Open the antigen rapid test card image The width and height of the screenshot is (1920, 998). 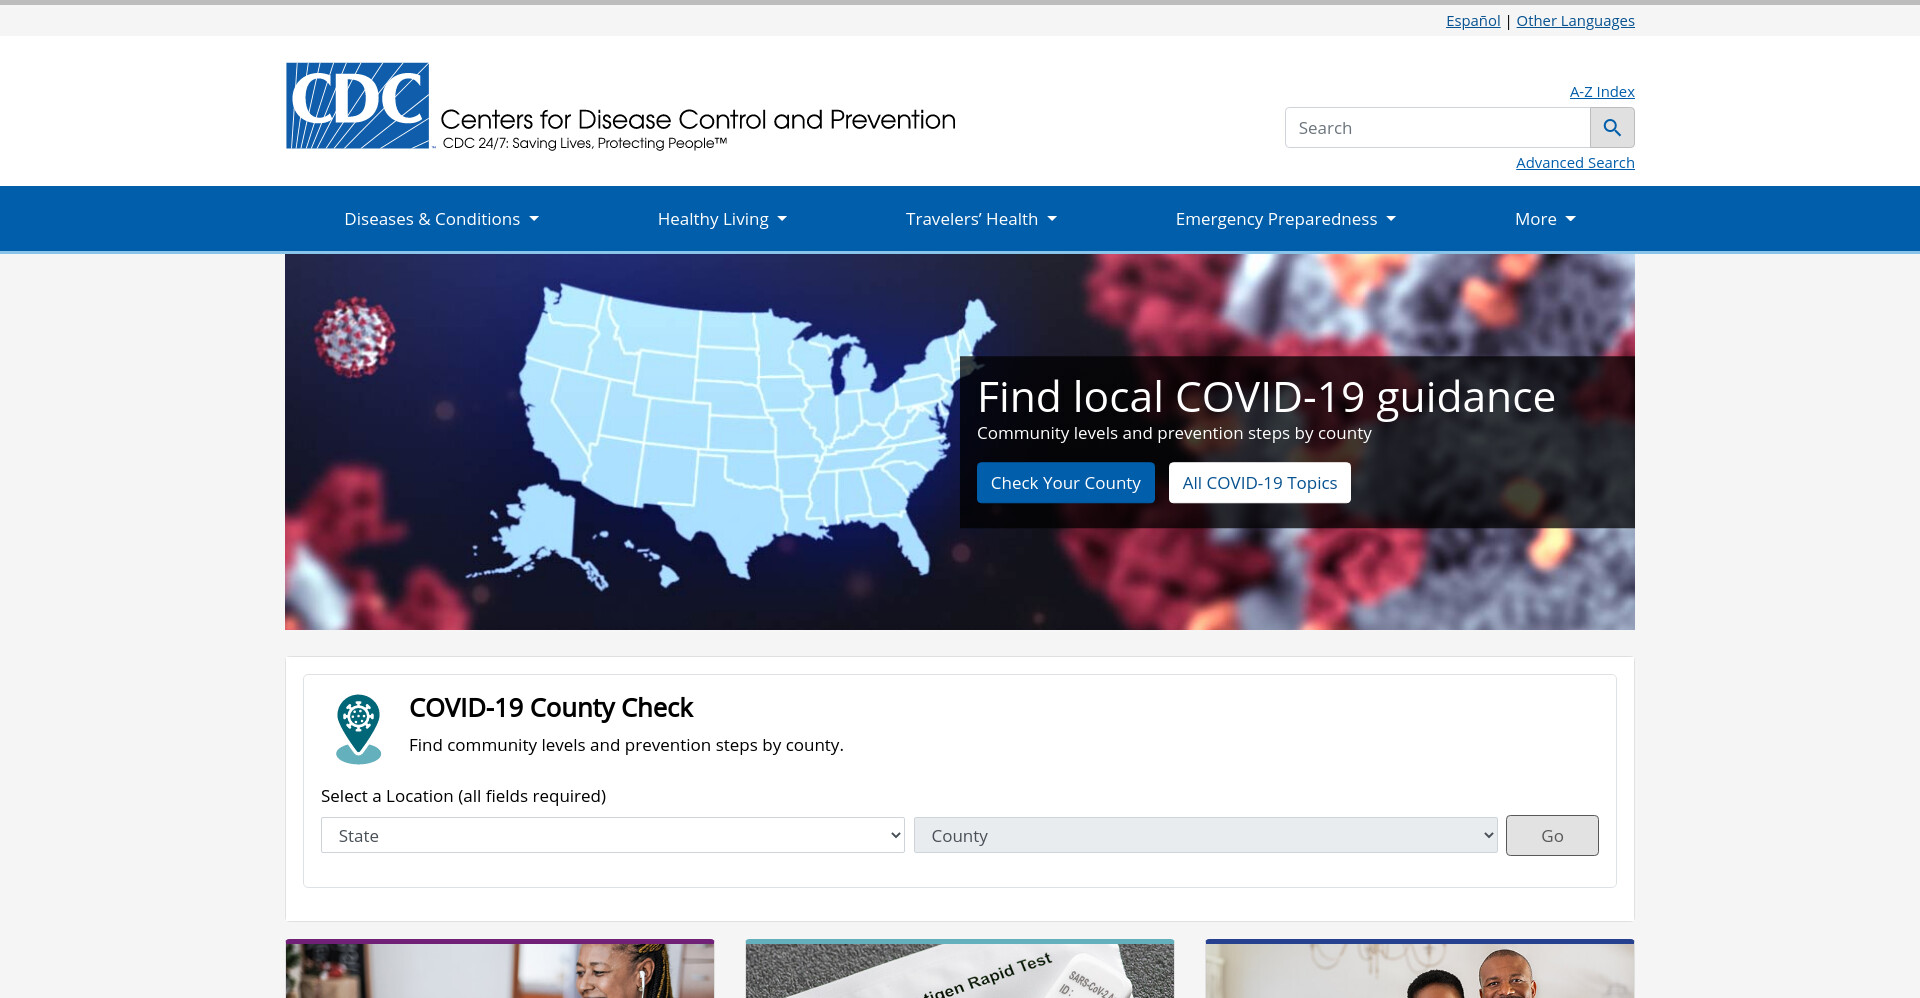coord(960,969)
